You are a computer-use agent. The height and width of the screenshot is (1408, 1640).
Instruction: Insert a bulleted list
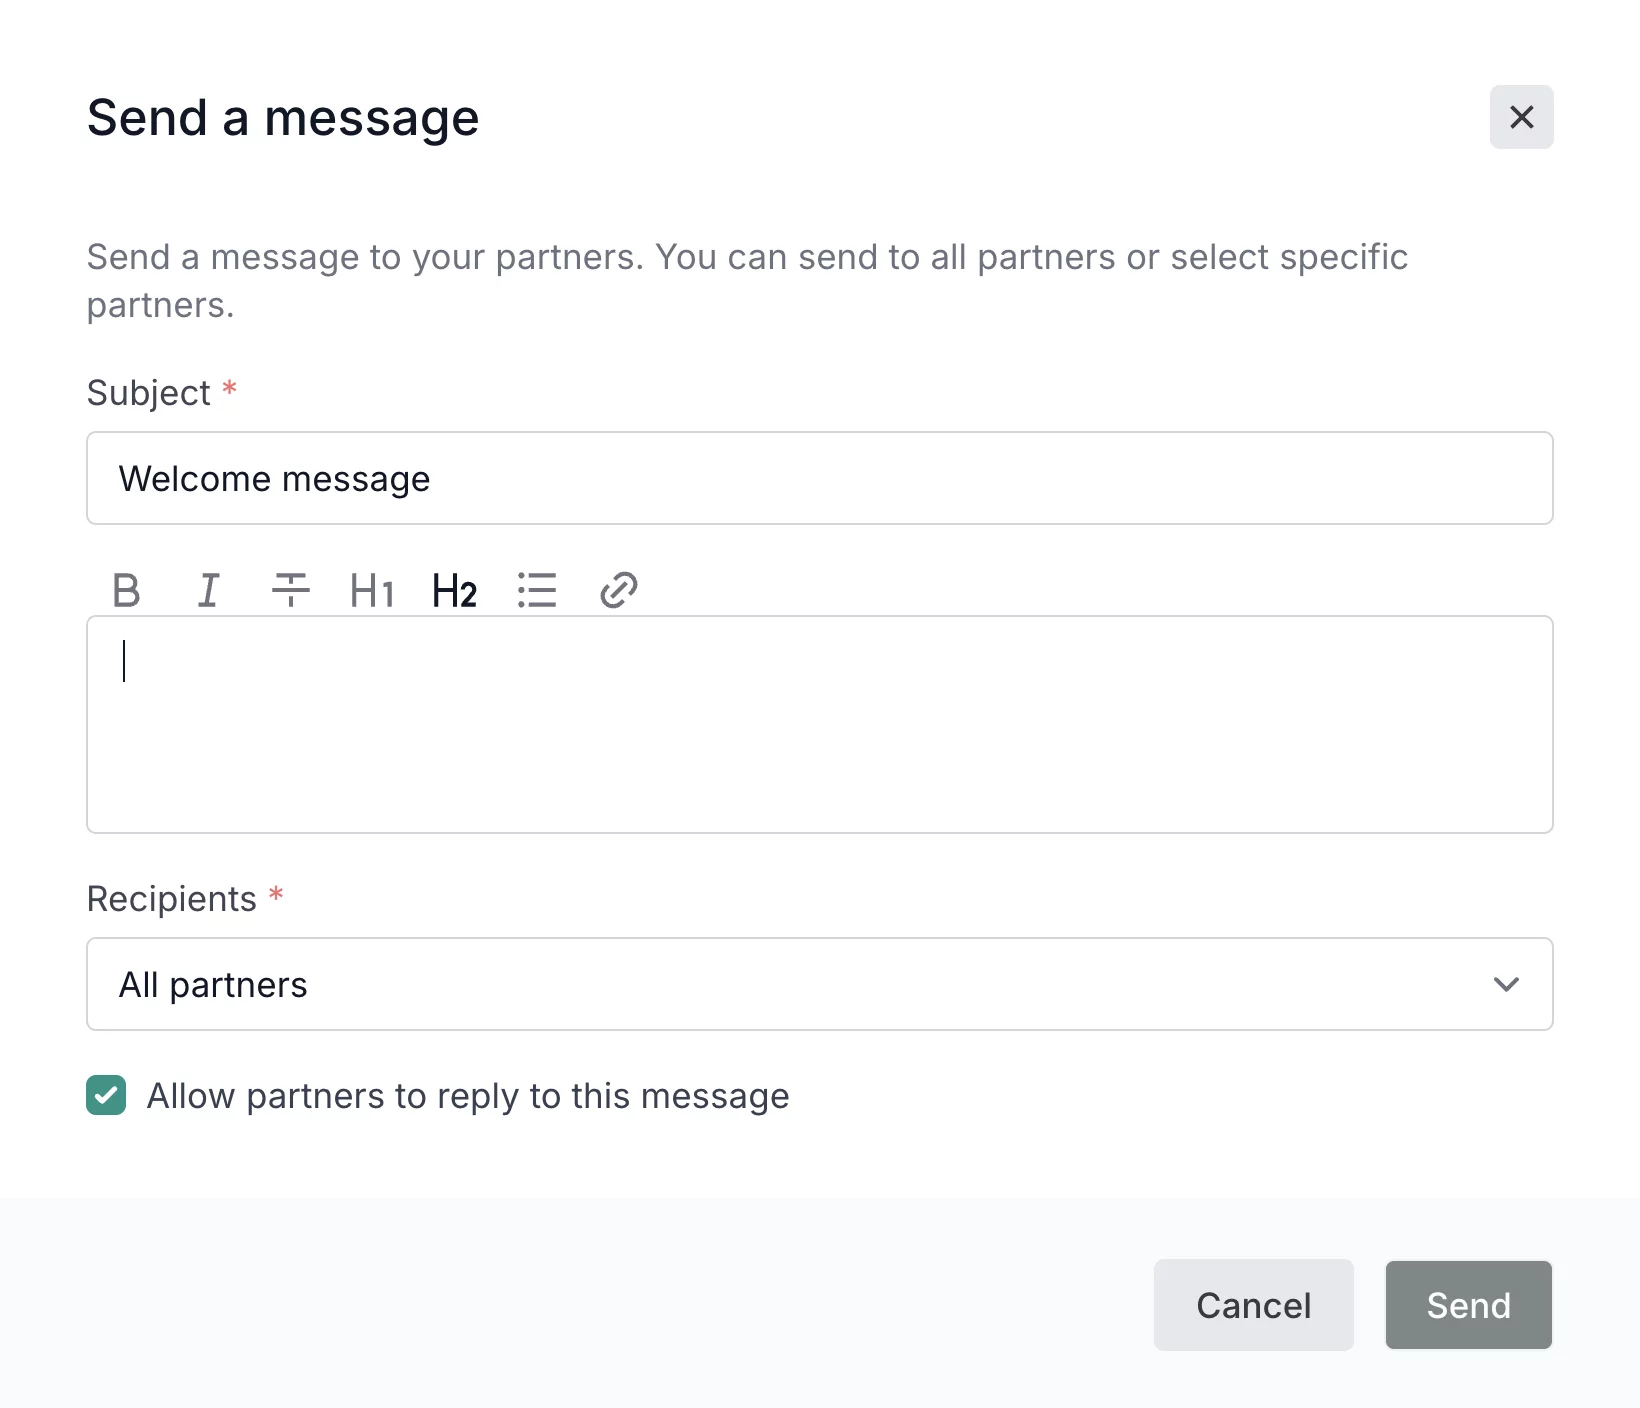(x=537, y=591)
